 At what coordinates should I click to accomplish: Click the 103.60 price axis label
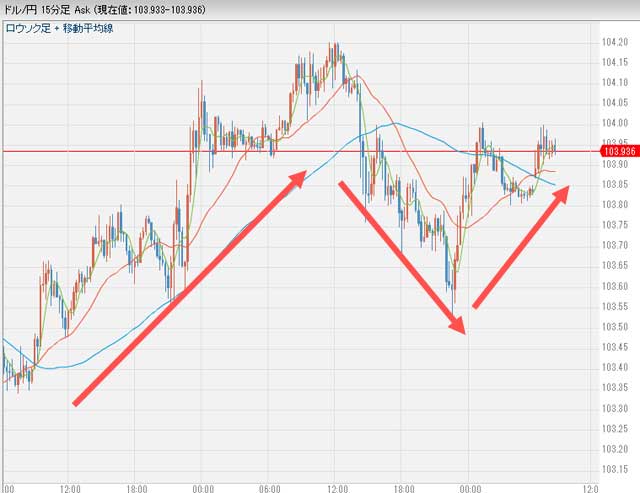coord(615,286)
